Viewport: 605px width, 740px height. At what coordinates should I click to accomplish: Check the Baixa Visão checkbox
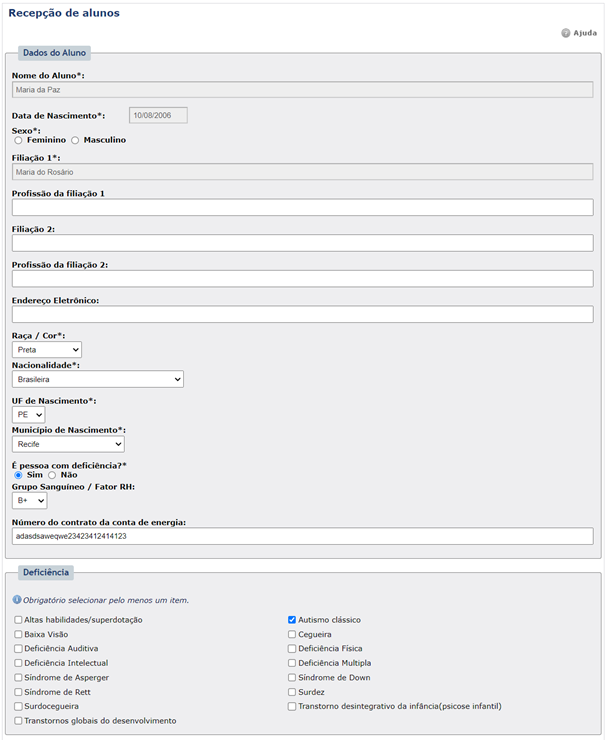[18, 634]
